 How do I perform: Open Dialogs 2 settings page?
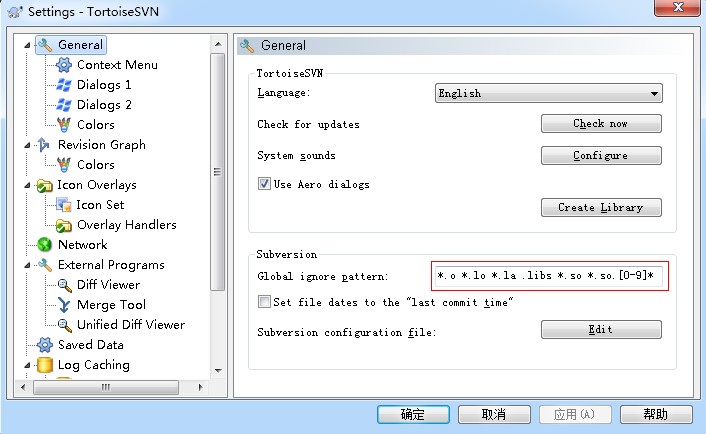(x=104, y=105)
